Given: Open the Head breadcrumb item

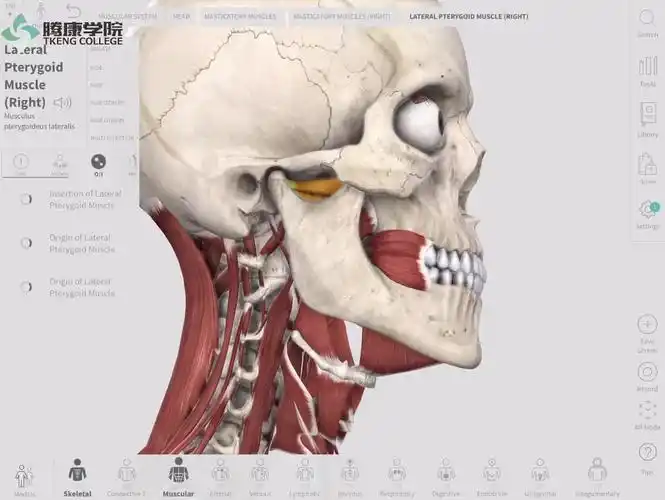Looking at the screenshot, I should pos(181,16).
